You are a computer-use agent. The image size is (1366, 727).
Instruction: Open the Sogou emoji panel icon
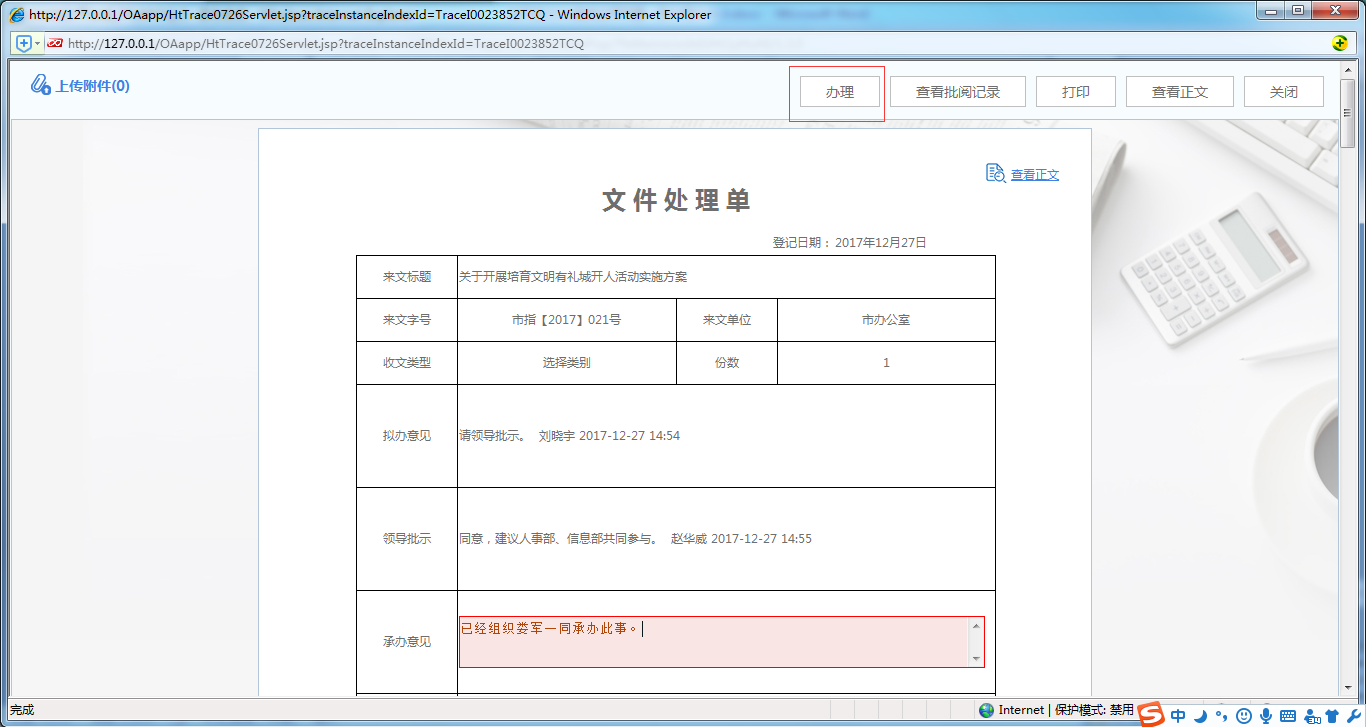(1244, 714)
